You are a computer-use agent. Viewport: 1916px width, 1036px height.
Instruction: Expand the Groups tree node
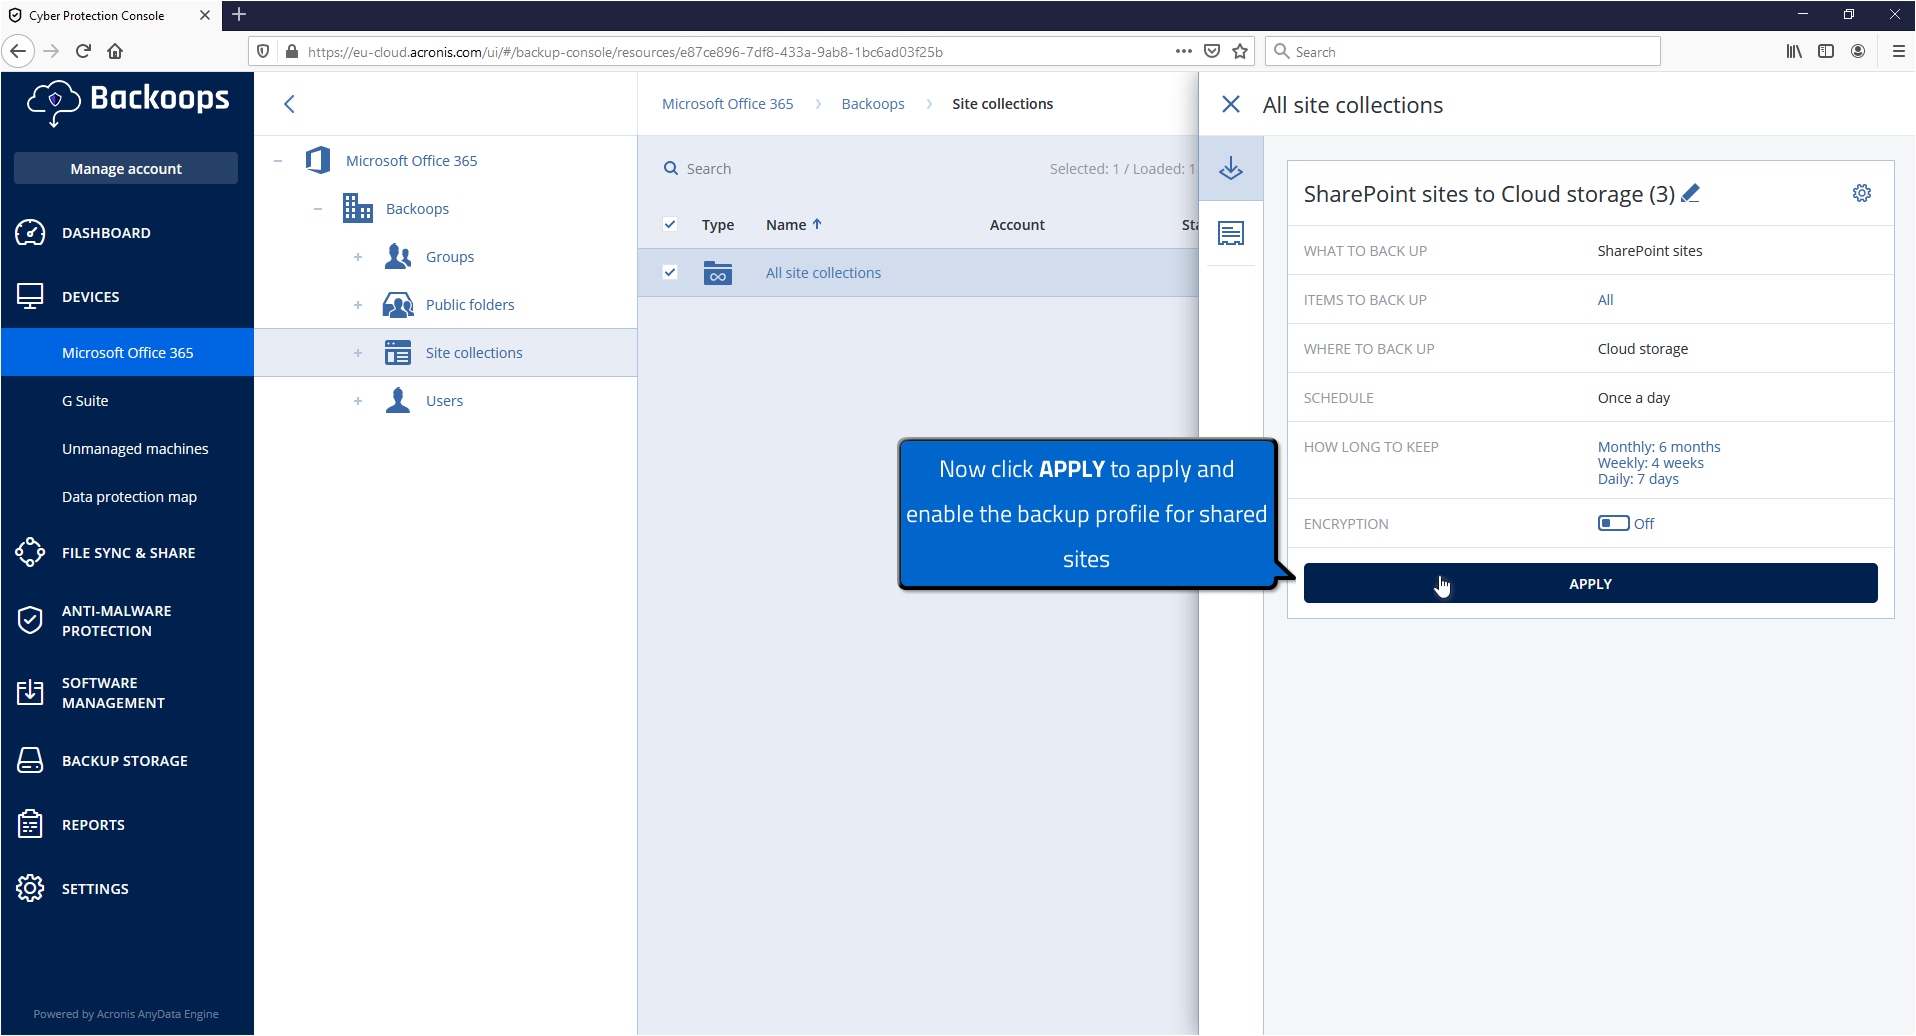[x=358, y=256]
